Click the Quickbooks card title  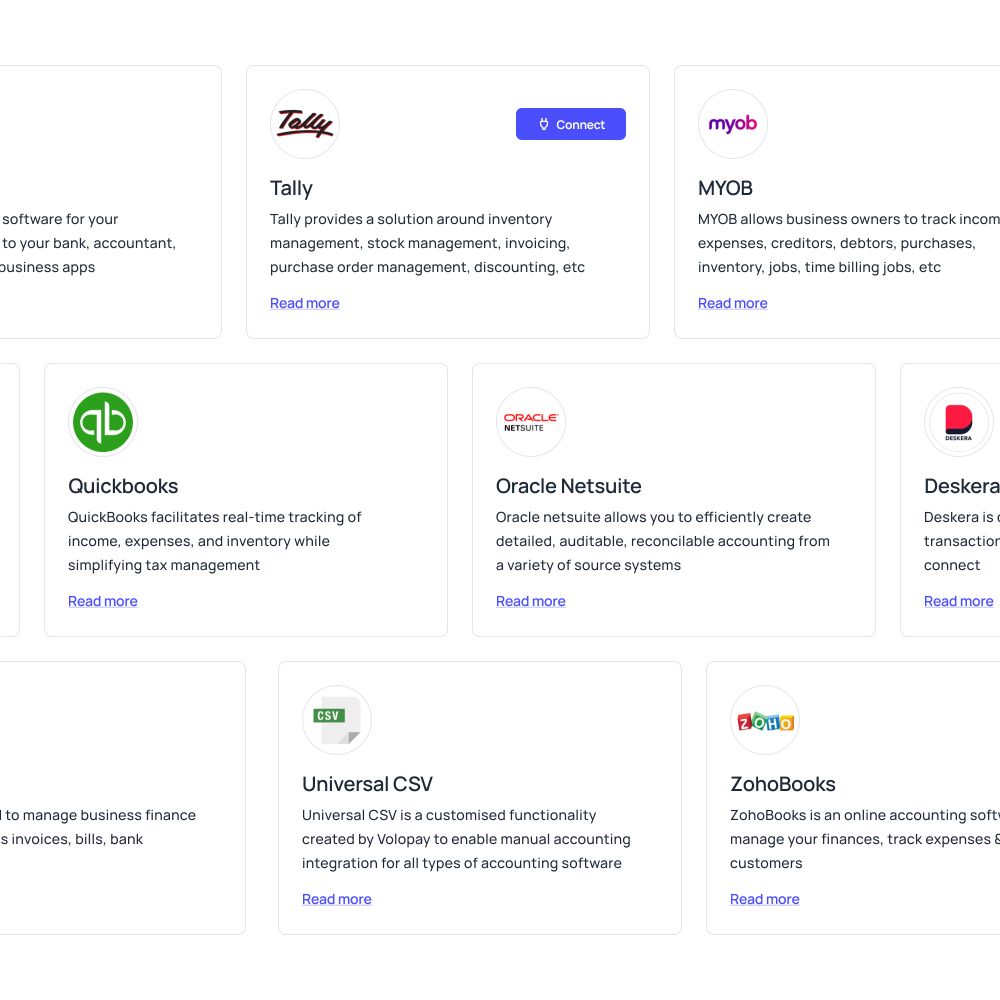[x=123, y=486]
